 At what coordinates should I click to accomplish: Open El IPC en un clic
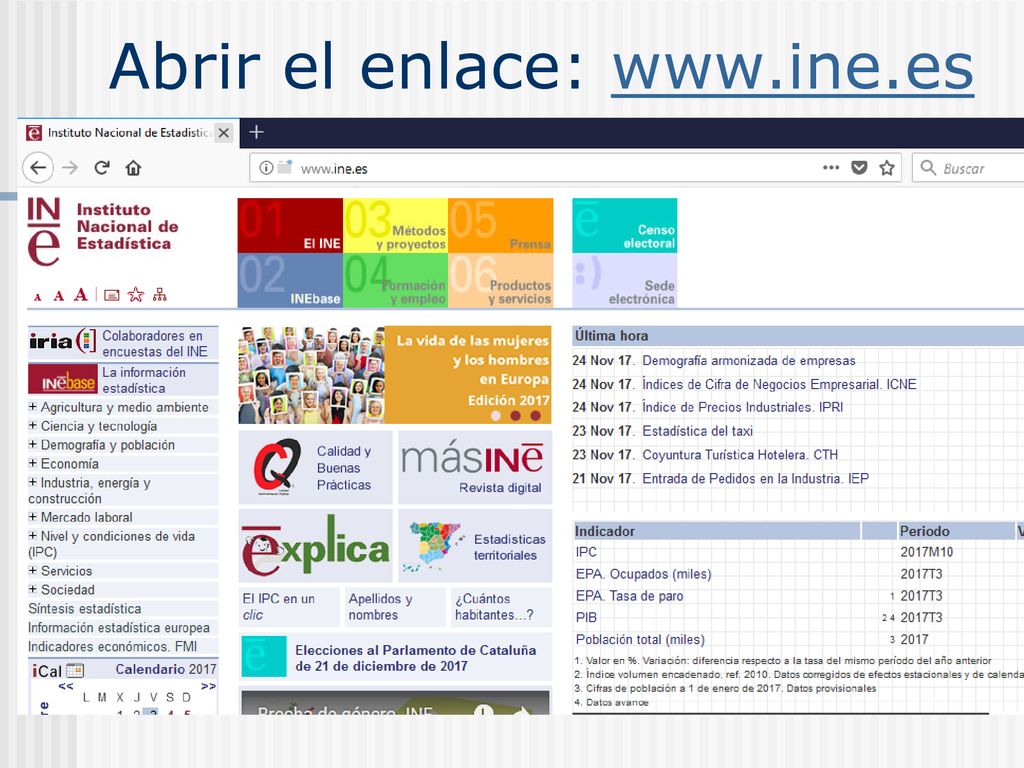coord(289,607)
